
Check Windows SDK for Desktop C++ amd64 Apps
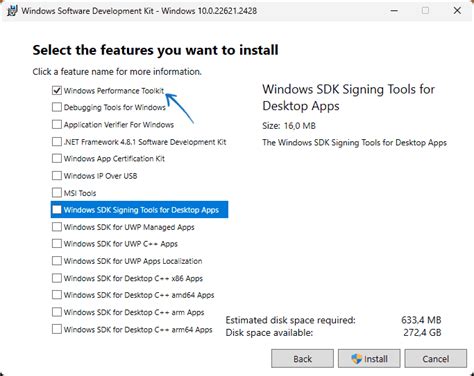57,295
